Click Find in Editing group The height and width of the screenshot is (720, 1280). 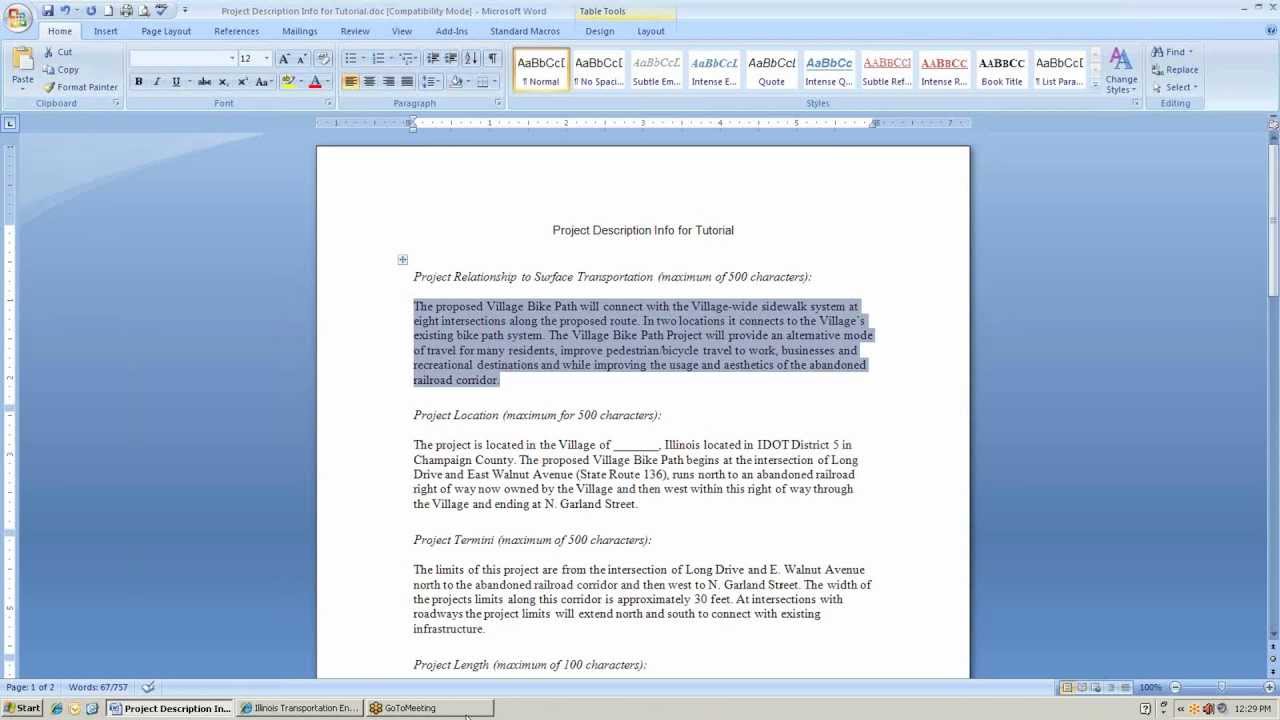1172,52
